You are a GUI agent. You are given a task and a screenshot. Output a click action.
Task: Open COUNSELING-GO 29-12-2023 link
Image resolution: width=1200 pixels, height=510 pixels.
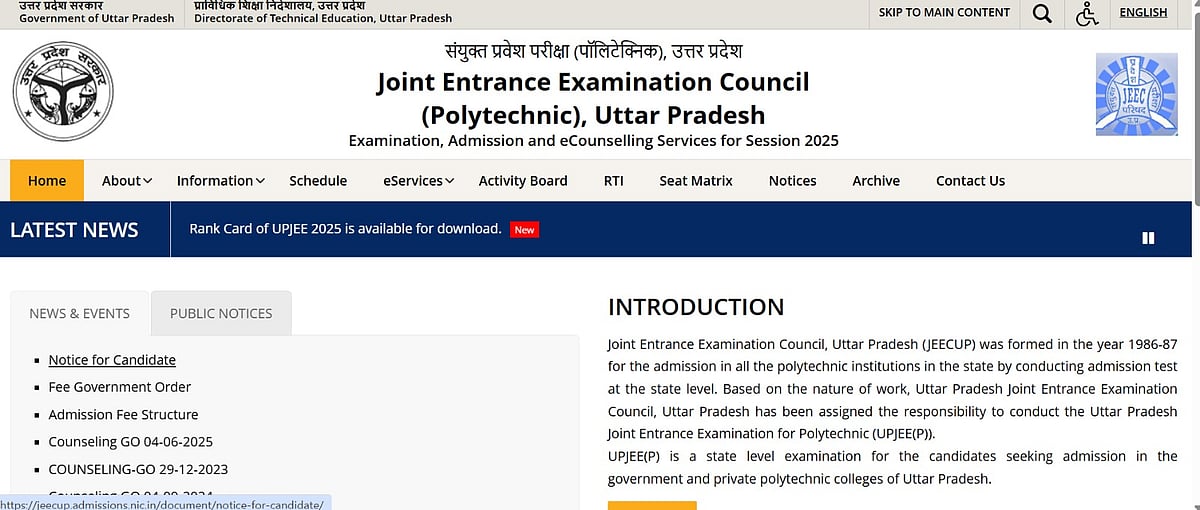[138, 468]
